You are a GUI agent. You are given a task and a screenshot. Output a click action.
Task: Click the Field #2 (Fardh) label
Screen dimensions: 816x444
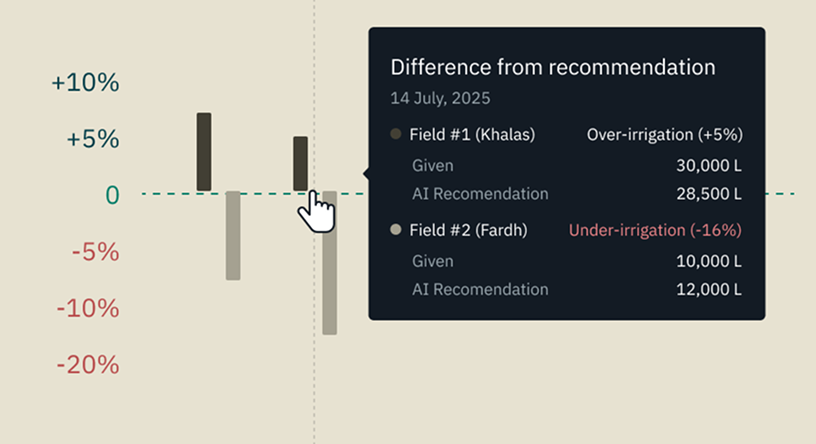(468, 230)
